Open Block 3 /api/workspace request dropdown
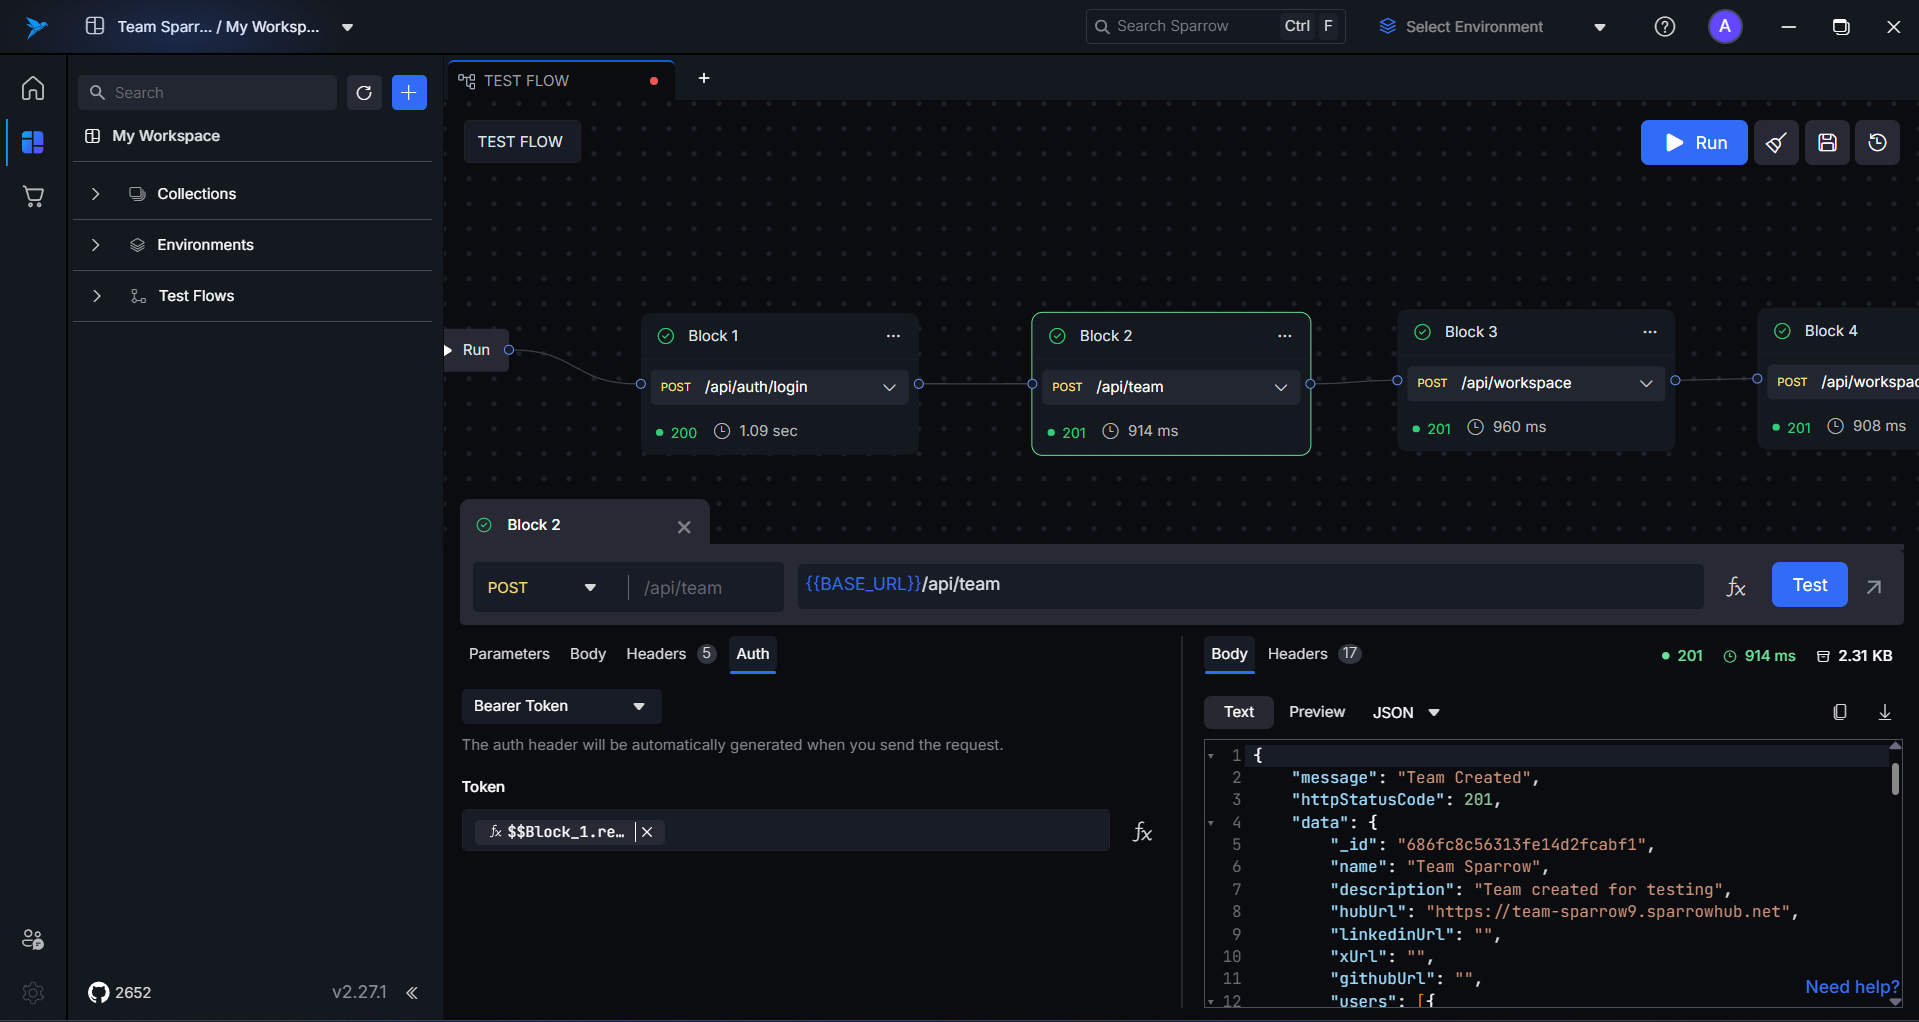 (x=1646, y=384)
